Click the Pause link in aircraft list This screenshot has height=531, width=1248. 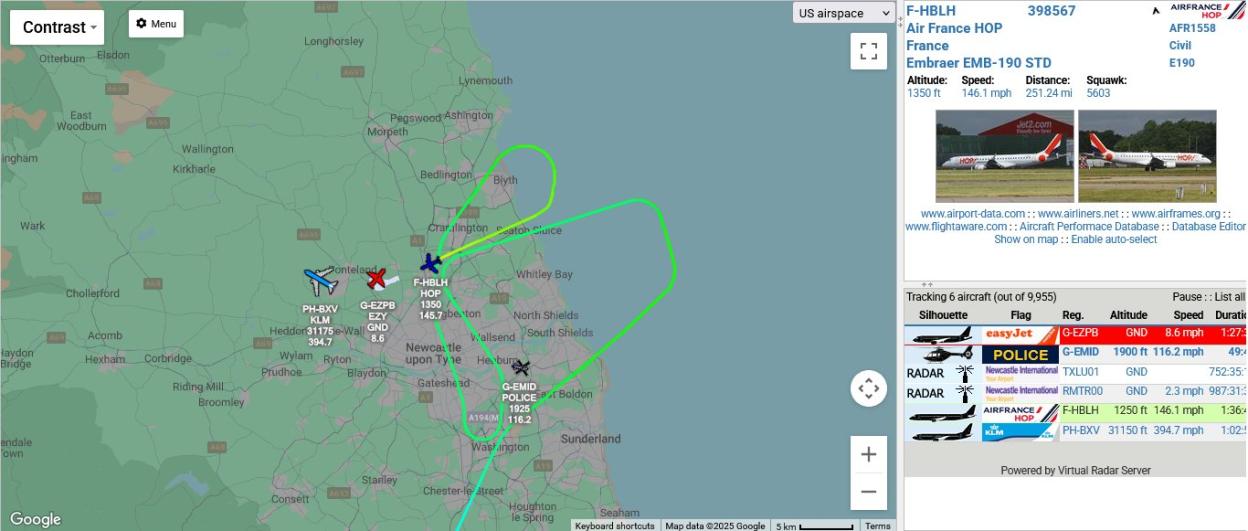point(1188,297)
